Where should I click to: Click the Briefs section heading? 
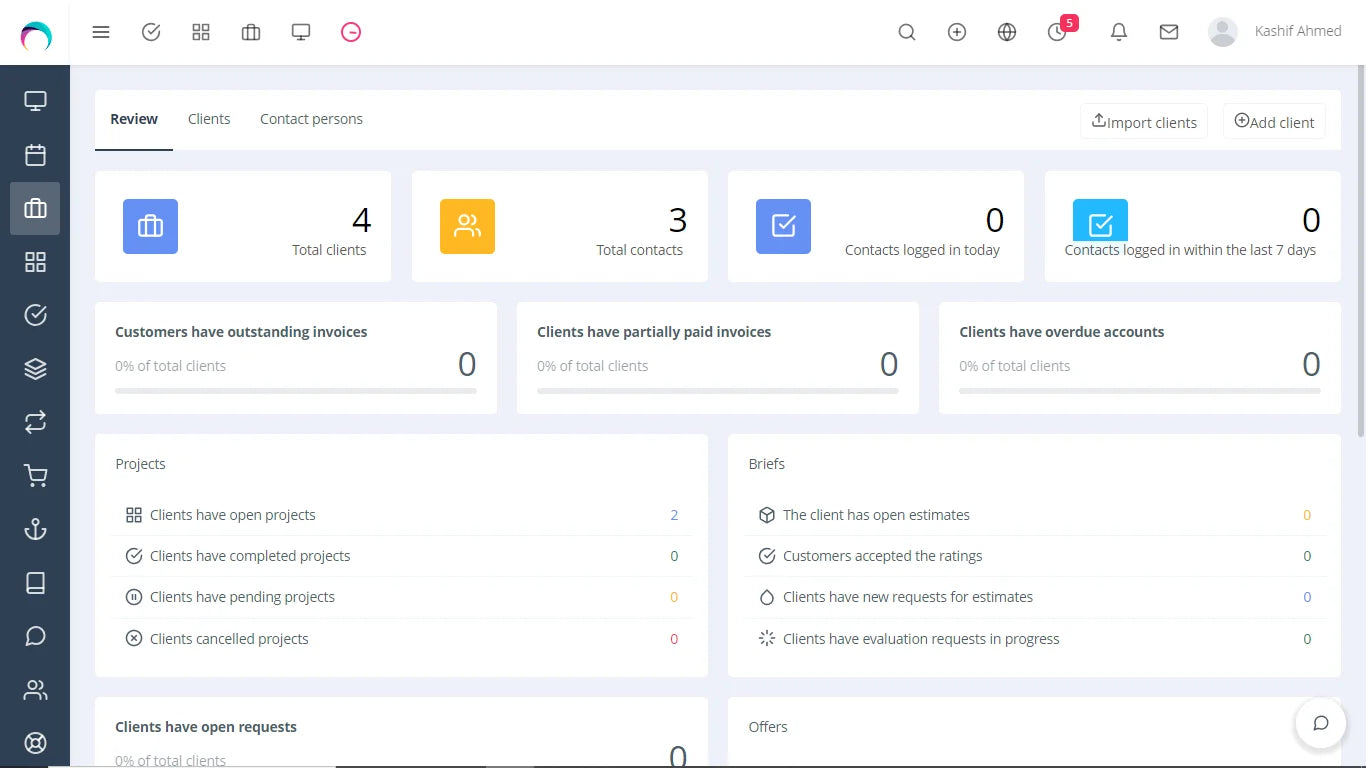pos(767,464)
